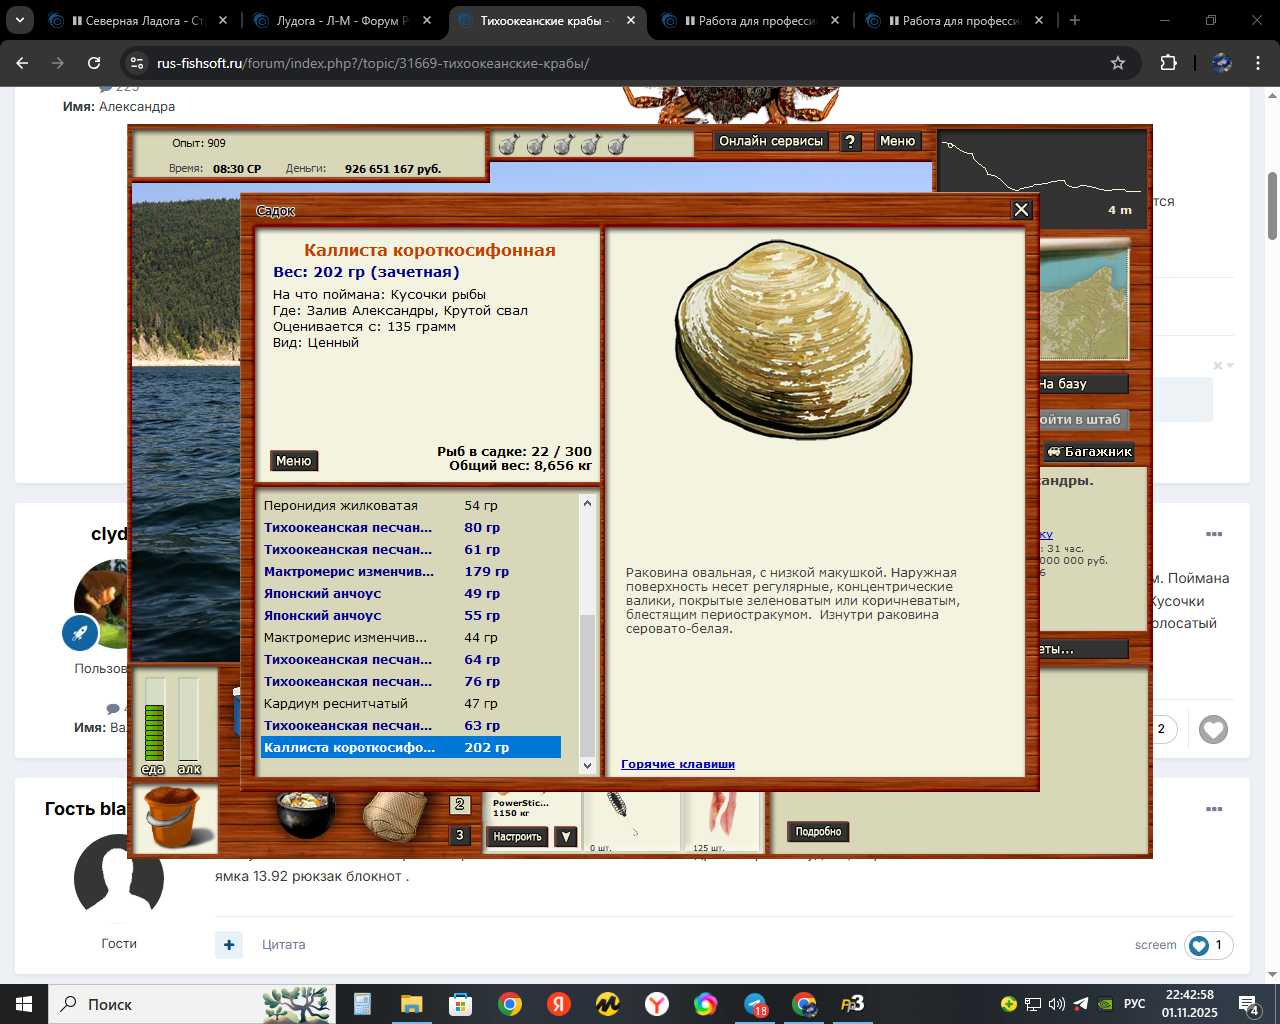Click the keepnet sack icon
Image resolution: width=1280 pixels, height=1024 pixels.
(393, 815)
